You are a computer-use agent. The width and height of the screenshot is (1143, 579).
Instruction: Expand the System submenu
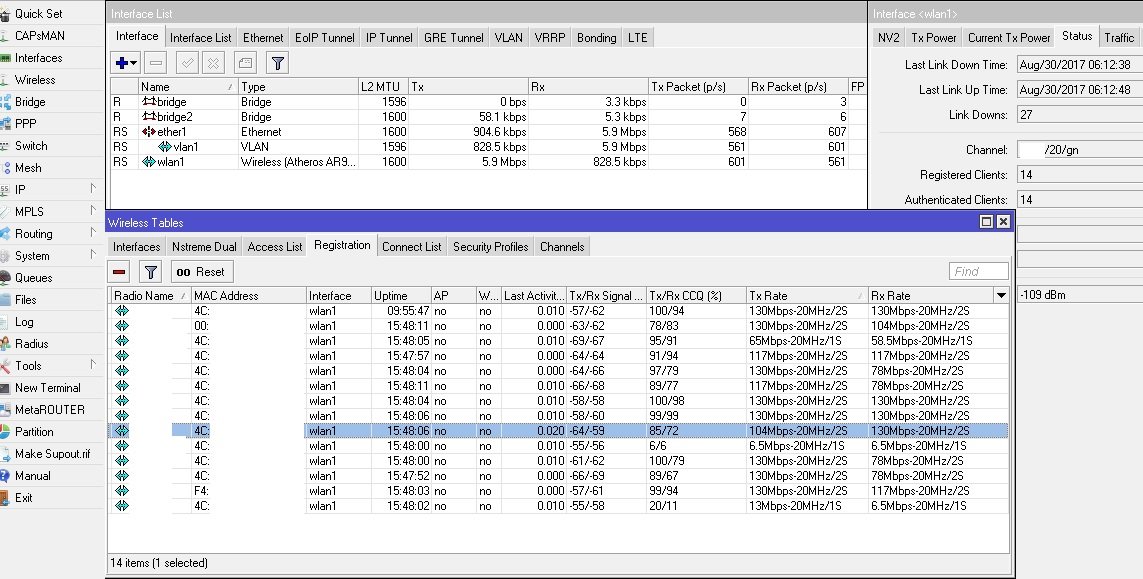click(48, 255)
